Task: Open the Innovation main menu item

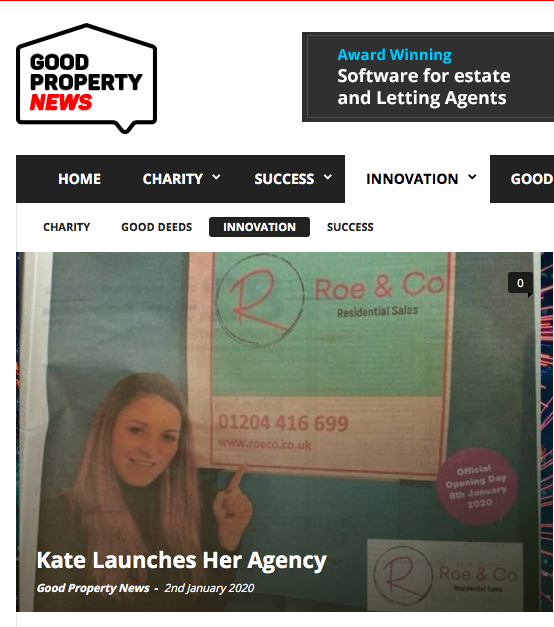Action: tap(412, 179)
